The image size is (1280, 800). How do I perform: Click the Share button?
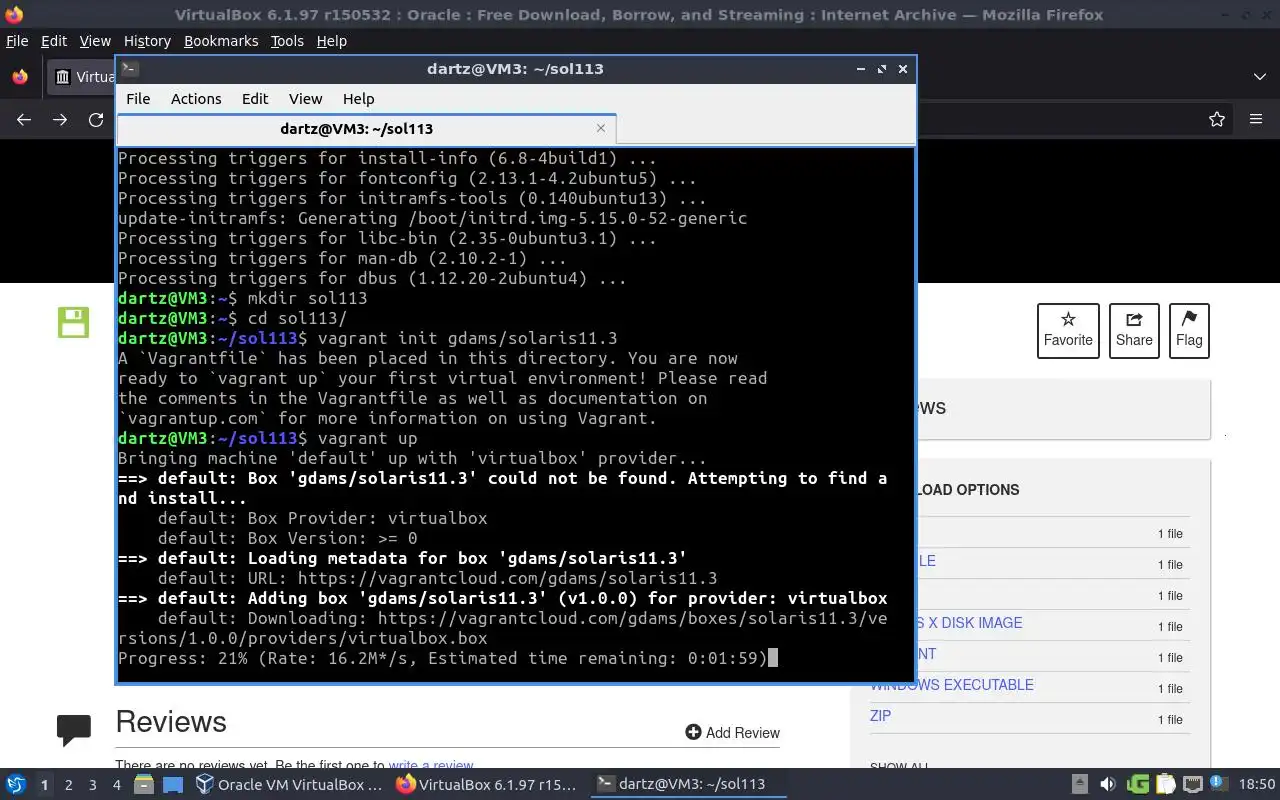1134,330
